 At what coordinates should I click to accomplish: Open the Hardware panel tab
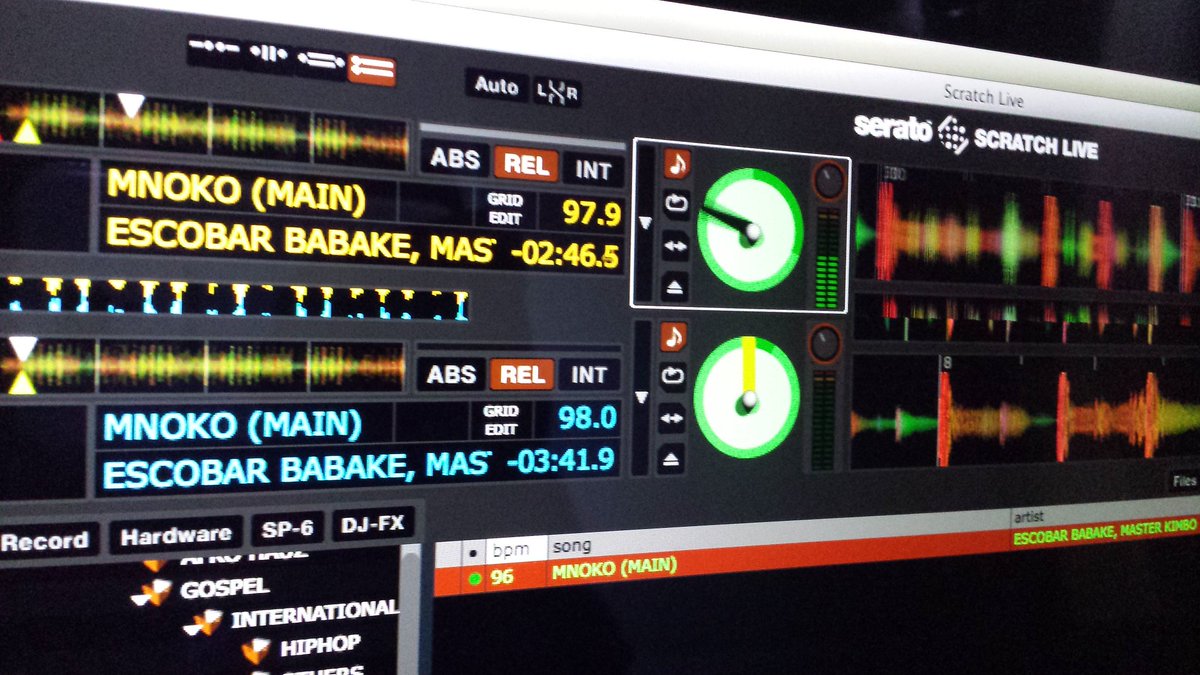point(176,536)
